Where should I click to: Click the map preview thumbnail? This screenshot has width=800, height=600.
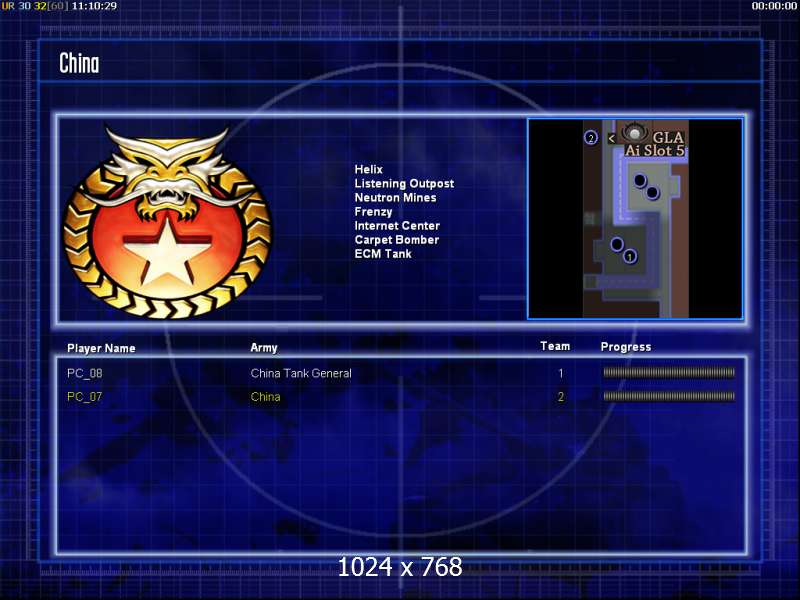635,219
